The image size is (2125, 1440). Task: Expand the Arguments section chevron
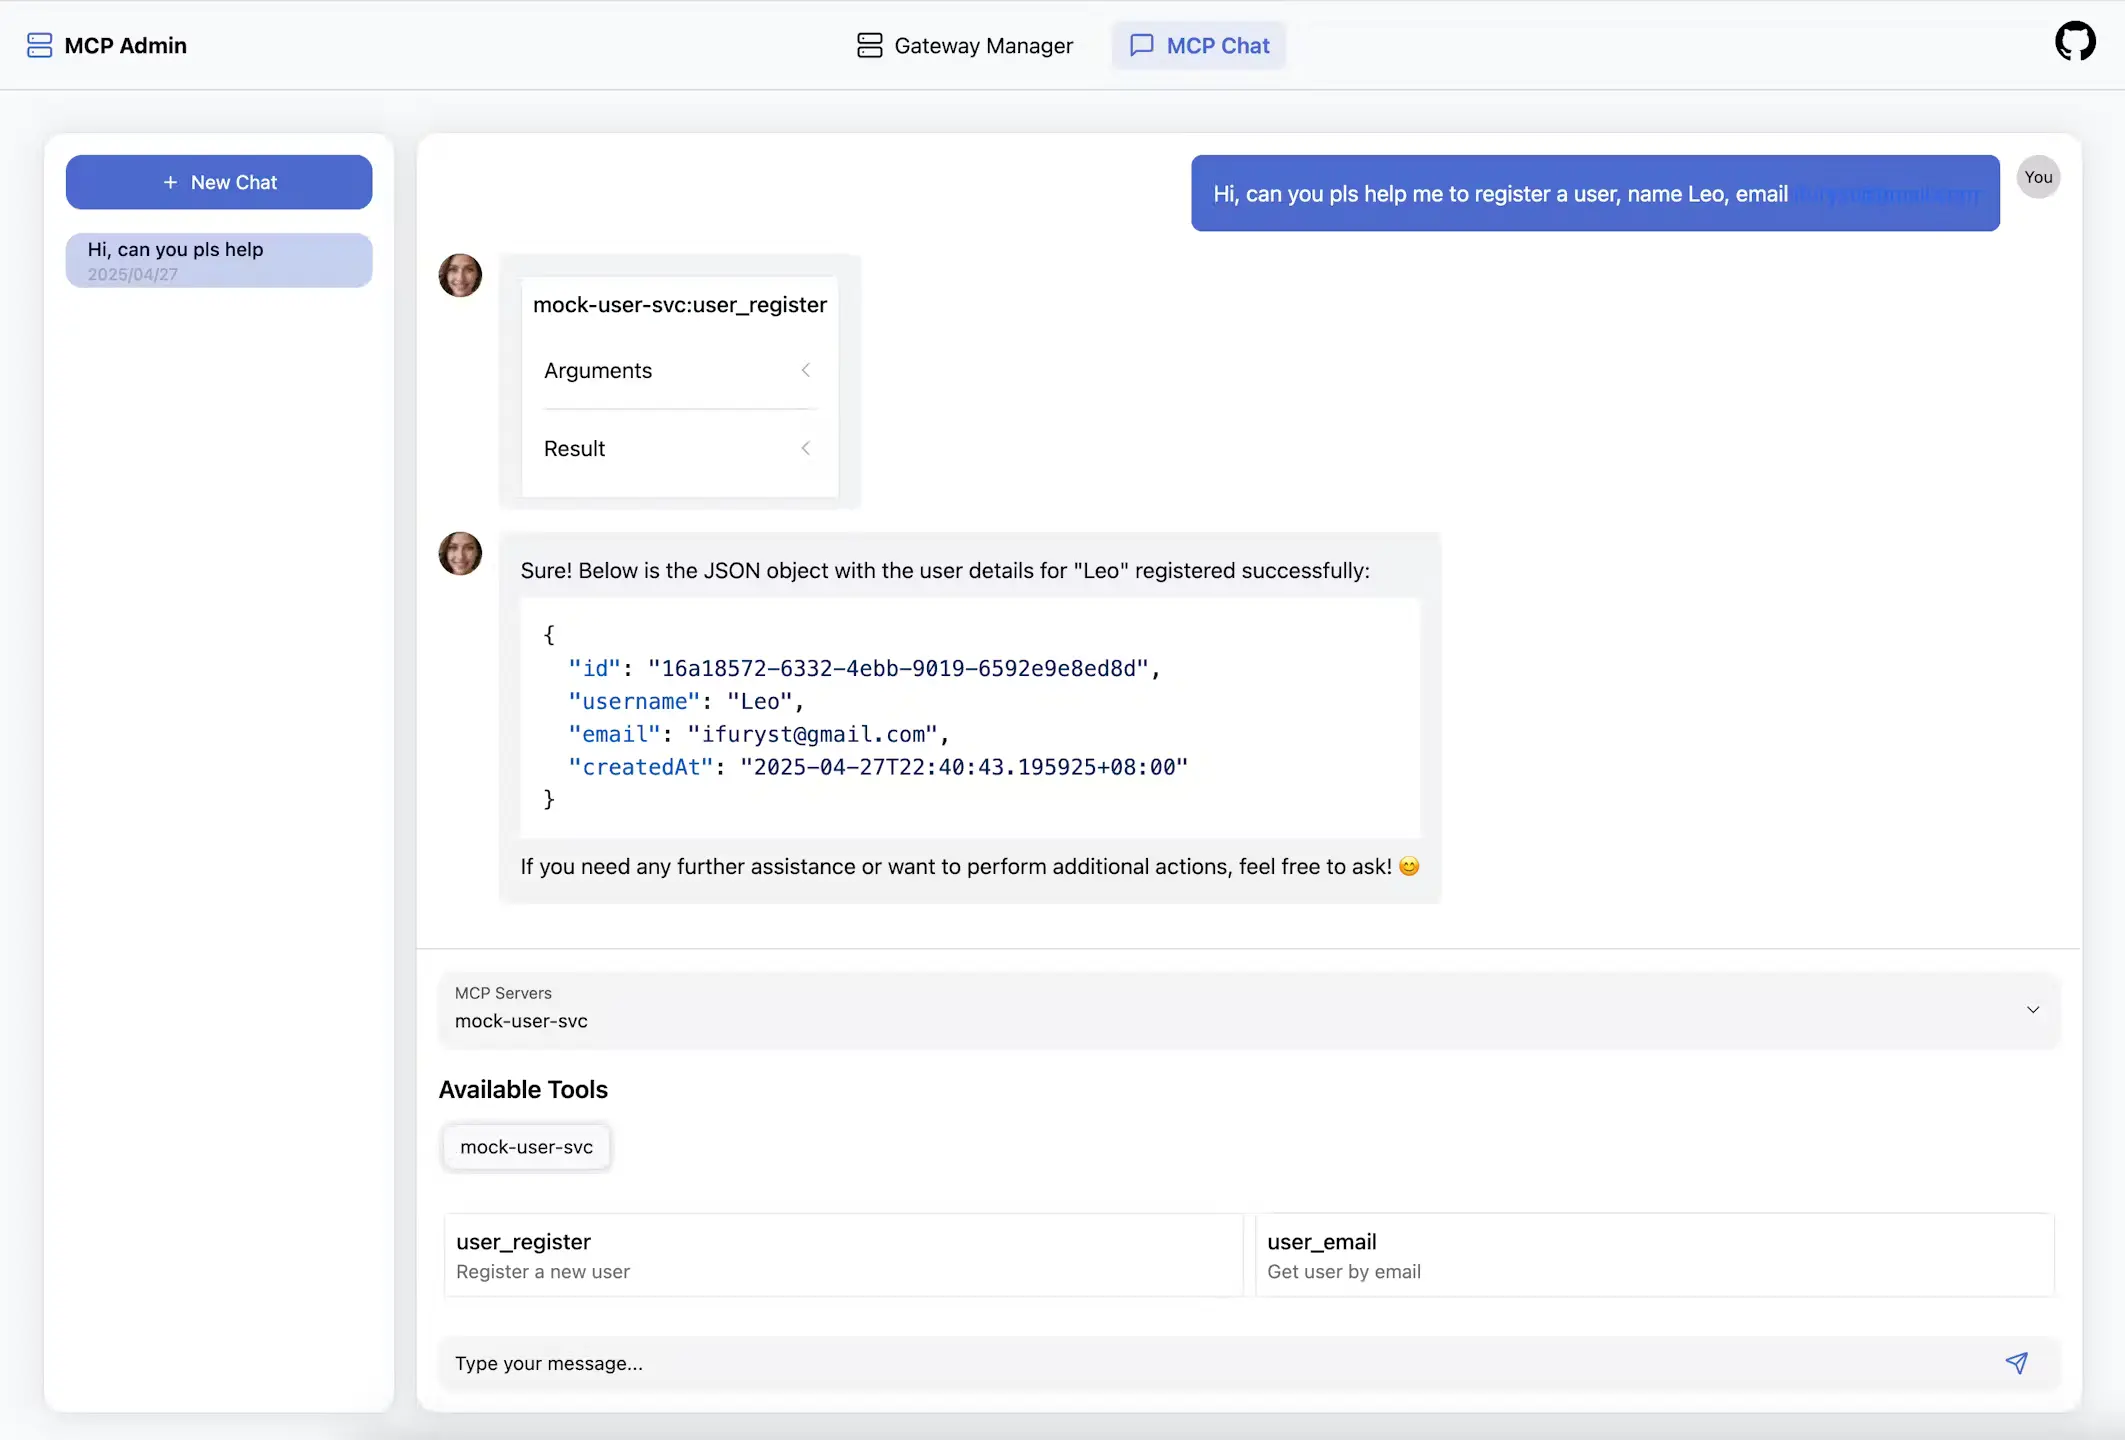[806, 370]
